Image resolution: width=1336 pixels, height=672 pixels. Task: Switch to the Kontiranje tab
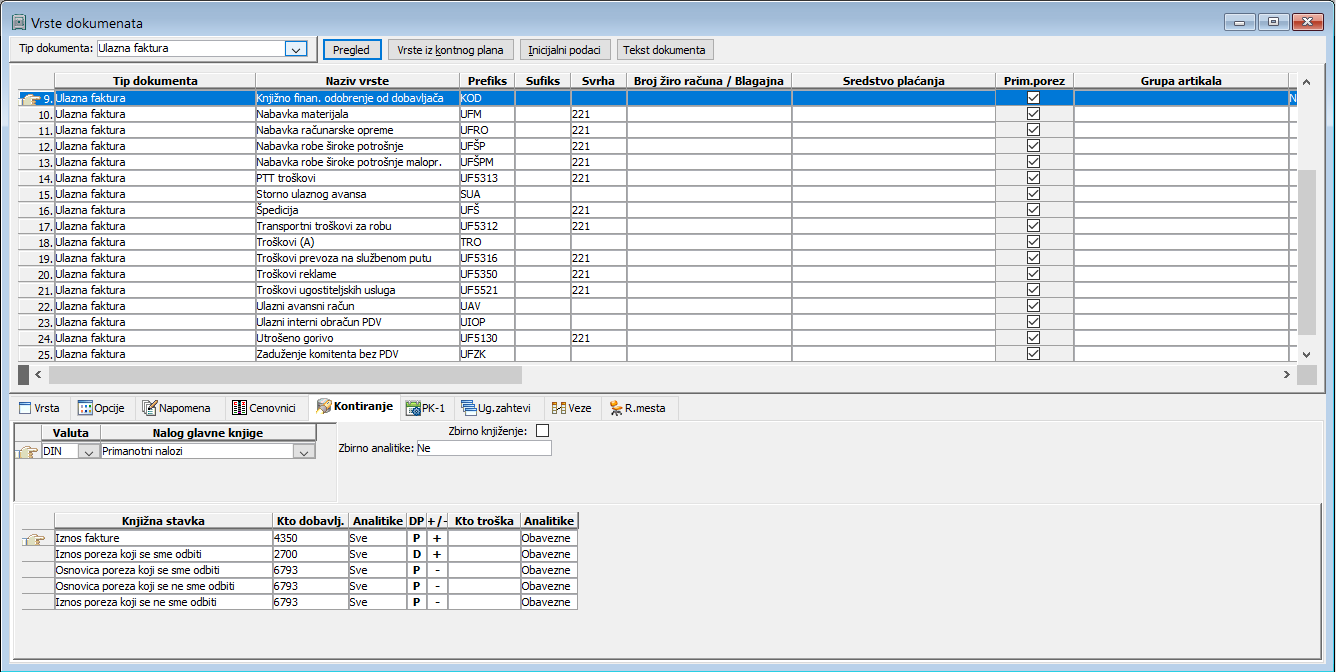tap(354, 407)
